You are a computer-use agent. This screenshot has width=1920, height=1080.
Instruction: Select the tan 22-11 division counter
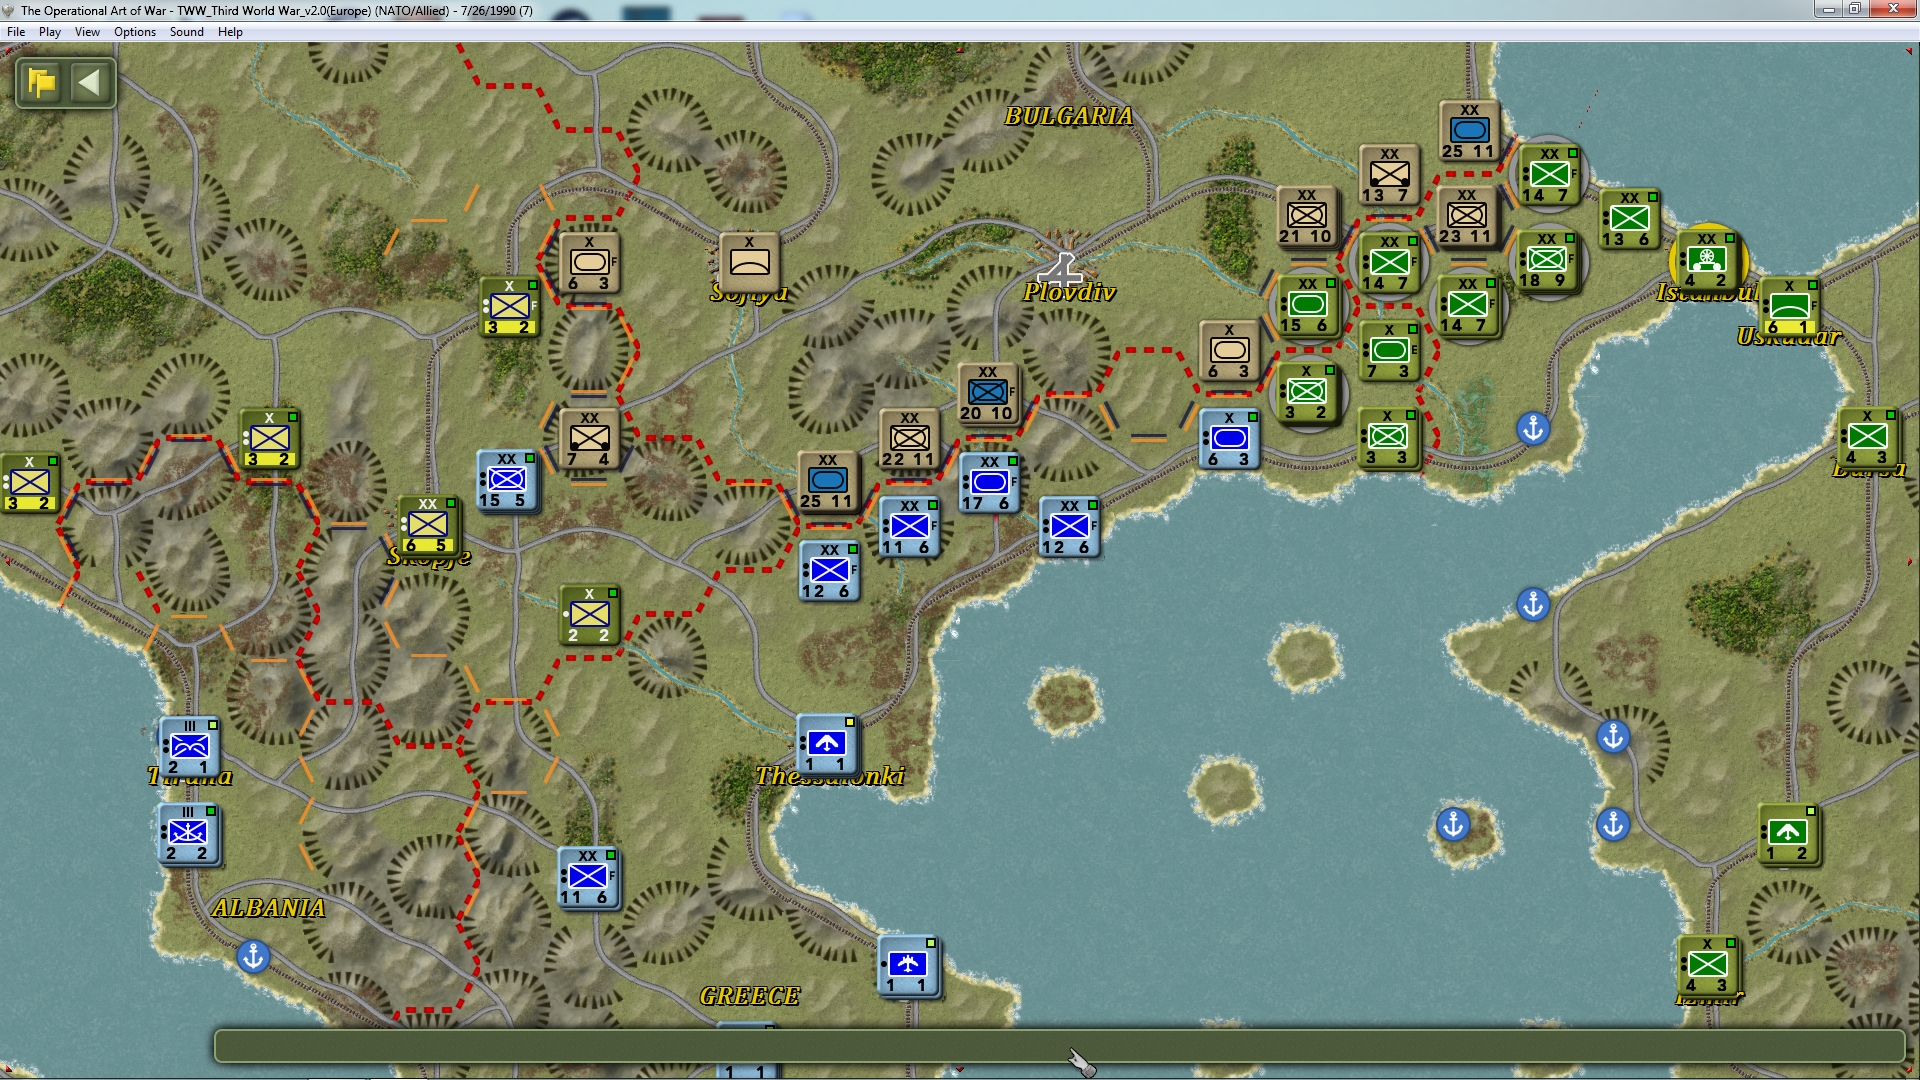tap(909, 438)
